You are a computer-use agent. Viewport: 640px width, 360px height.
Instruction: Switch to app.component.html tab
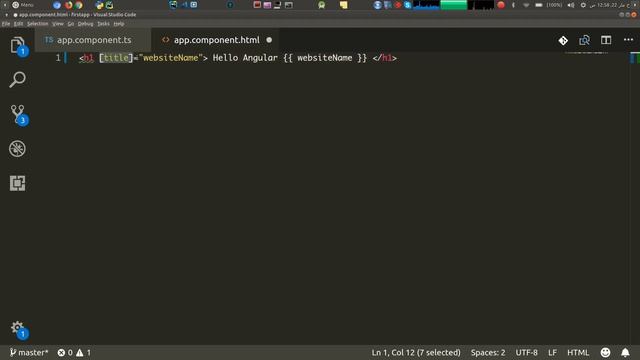[x=216, y=40]
